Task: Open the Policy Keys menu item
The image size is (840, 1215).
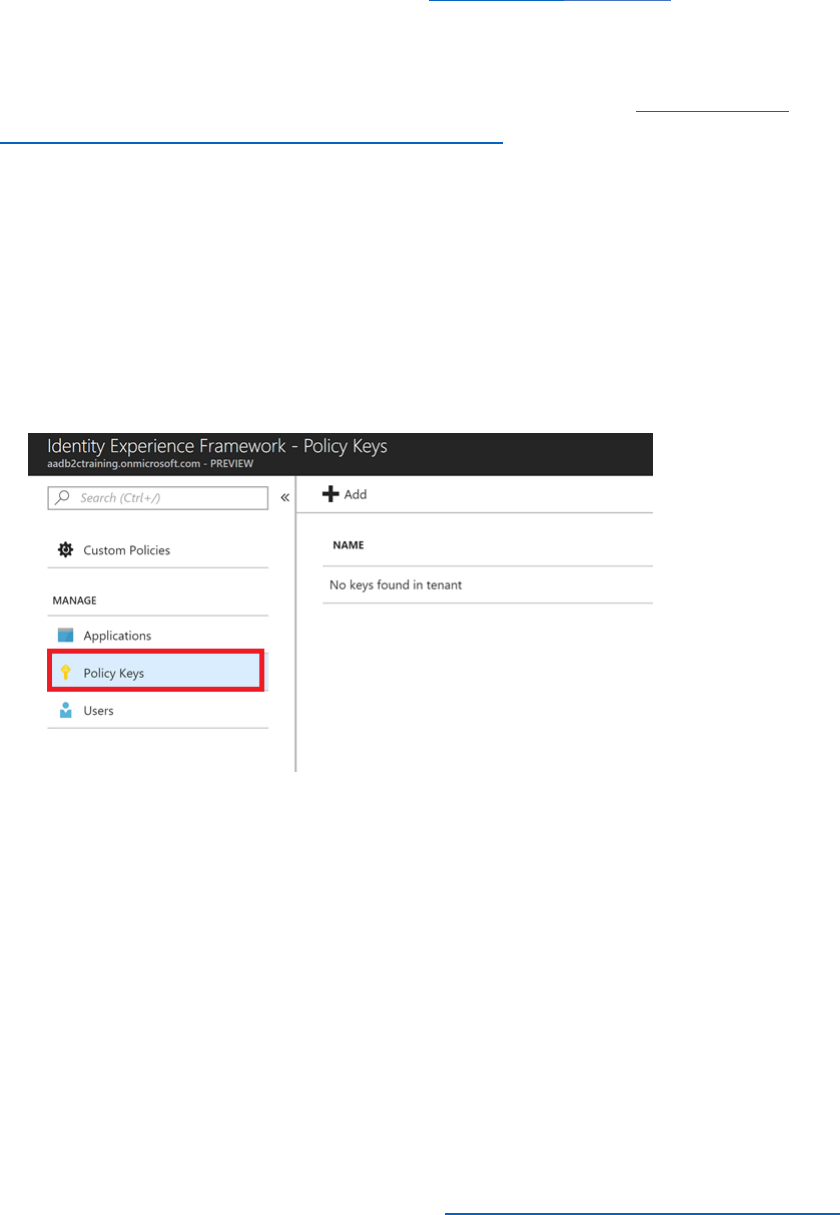Action: pyautogui.click(x=158, y=673)
